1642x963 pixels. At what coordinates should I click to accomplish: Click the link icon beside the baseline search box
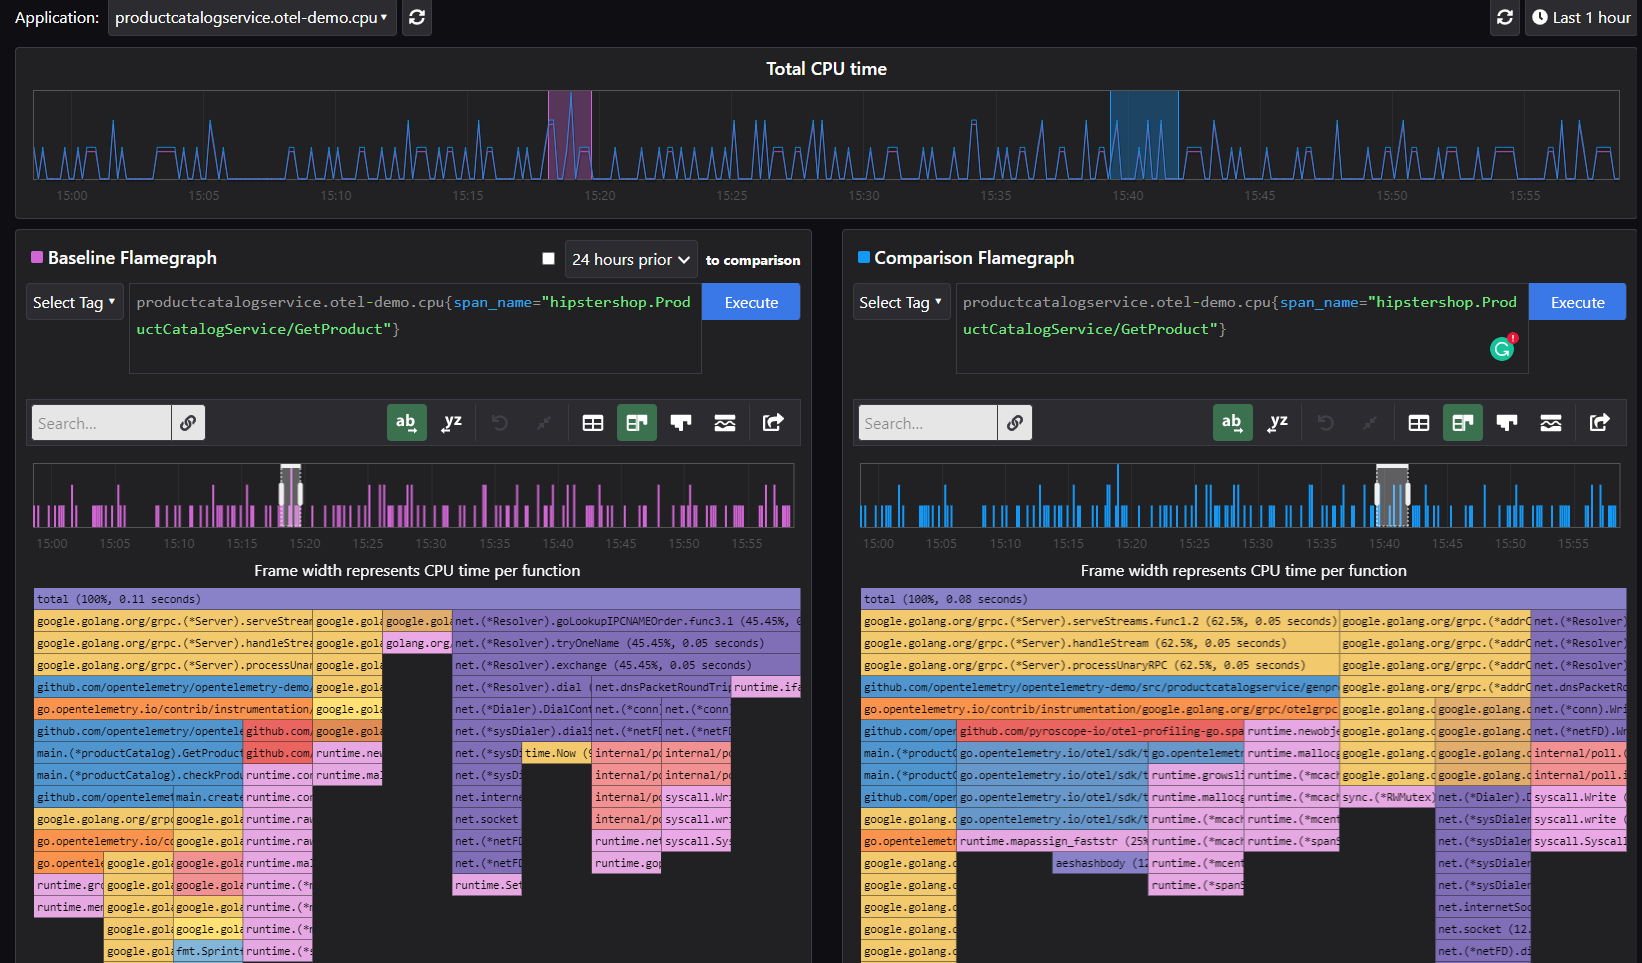point(188,422)
